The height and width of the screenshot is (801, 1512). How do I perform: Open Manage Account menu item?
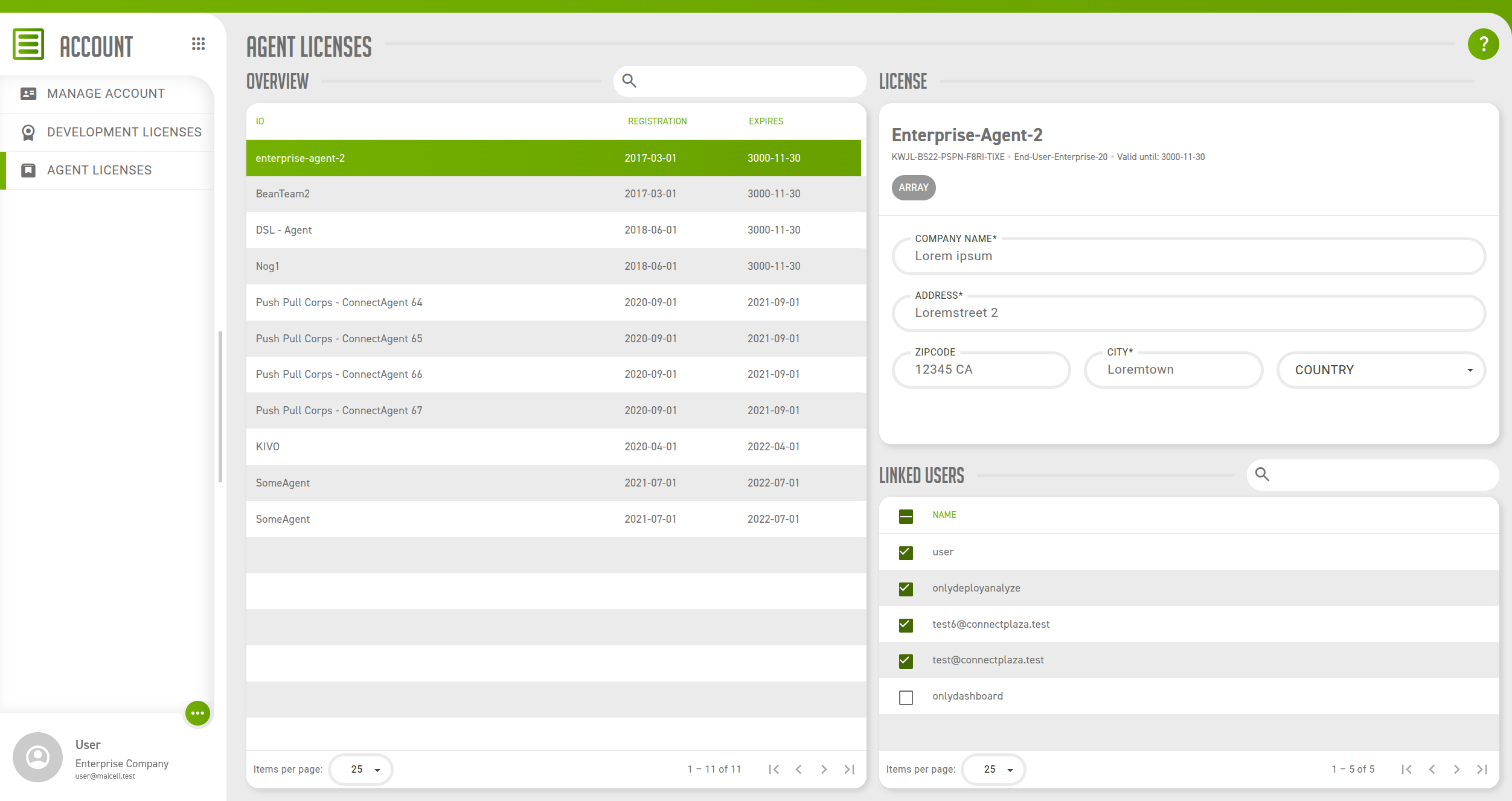click(x=107, y=94)
